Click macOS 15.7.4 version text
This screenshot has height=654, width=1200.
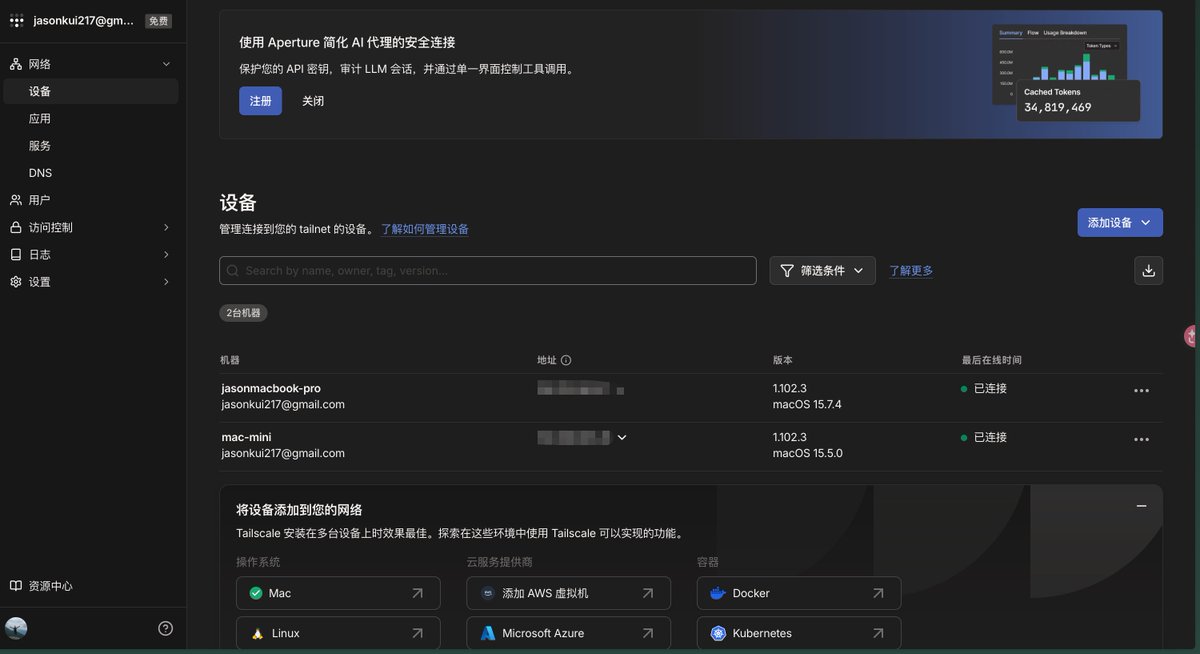(x=807, y=404)
